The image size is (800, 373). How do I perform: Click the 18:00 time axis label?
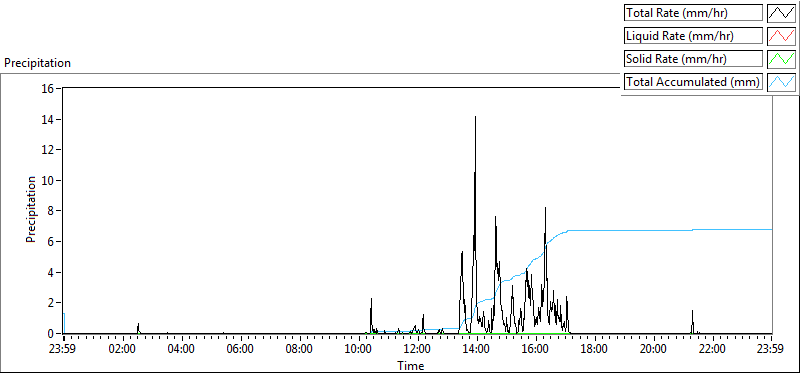pos(595,350)
